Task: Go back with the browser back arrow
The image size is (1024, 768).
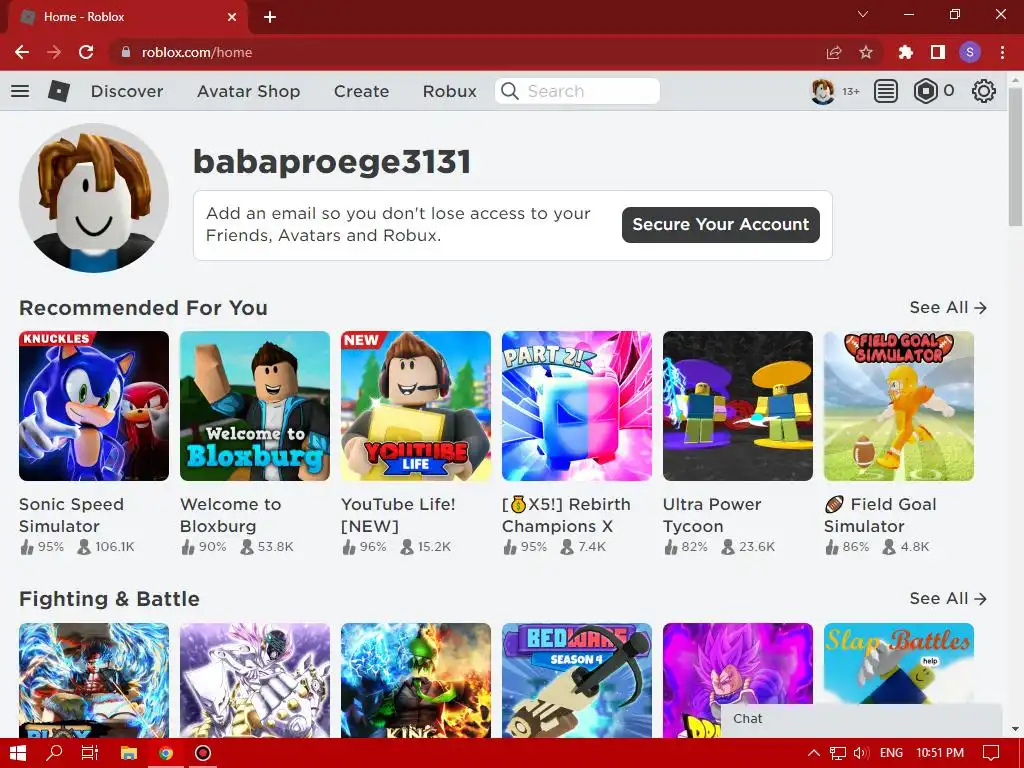Action: point(22,52)
